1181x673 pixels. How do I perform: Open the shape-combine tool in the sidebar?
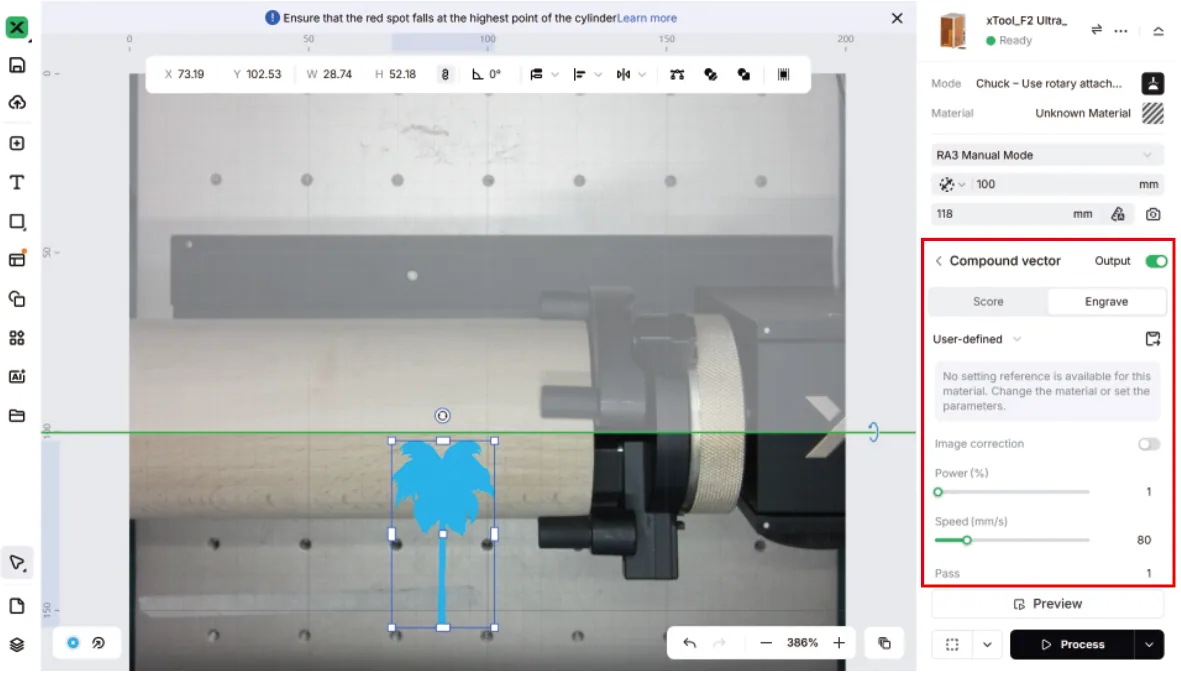click(x=17, y=299)
